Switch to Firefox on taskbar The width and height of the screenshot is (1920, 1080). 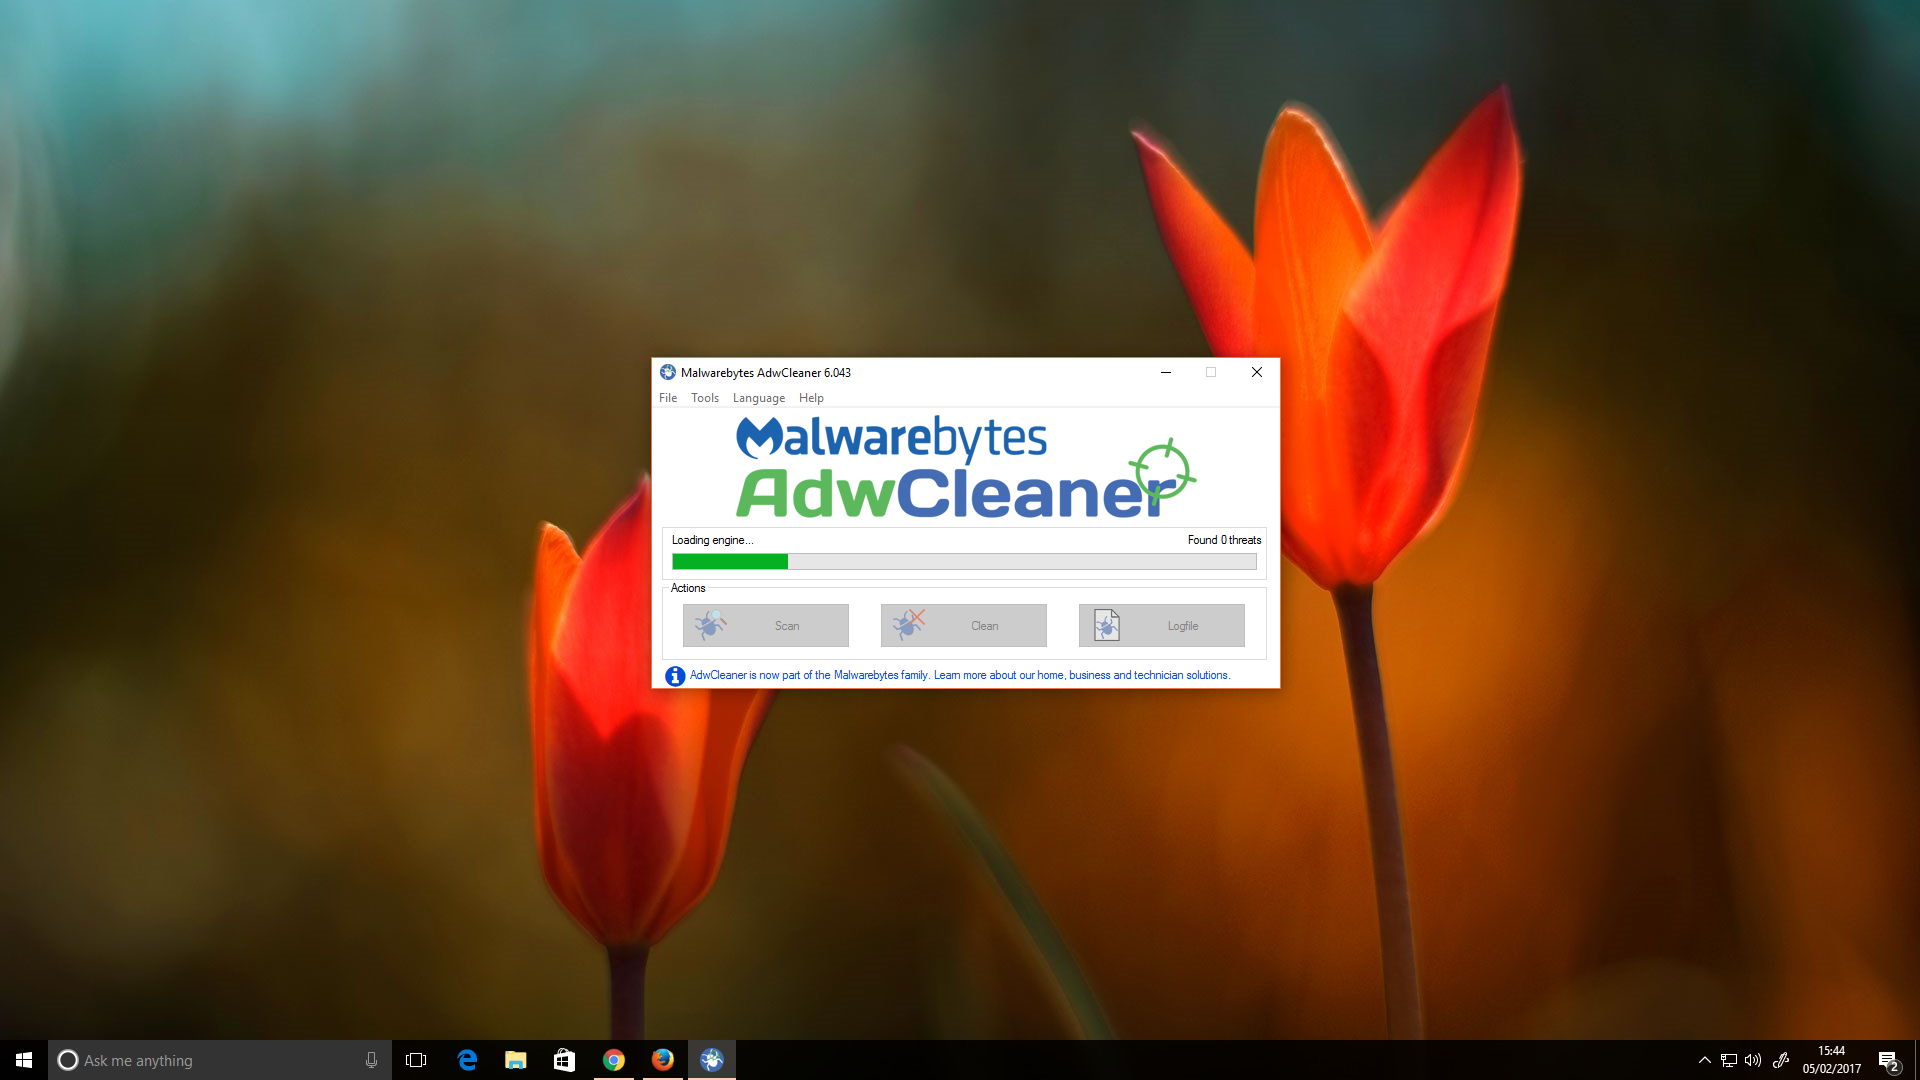(x=663, y=1060)
